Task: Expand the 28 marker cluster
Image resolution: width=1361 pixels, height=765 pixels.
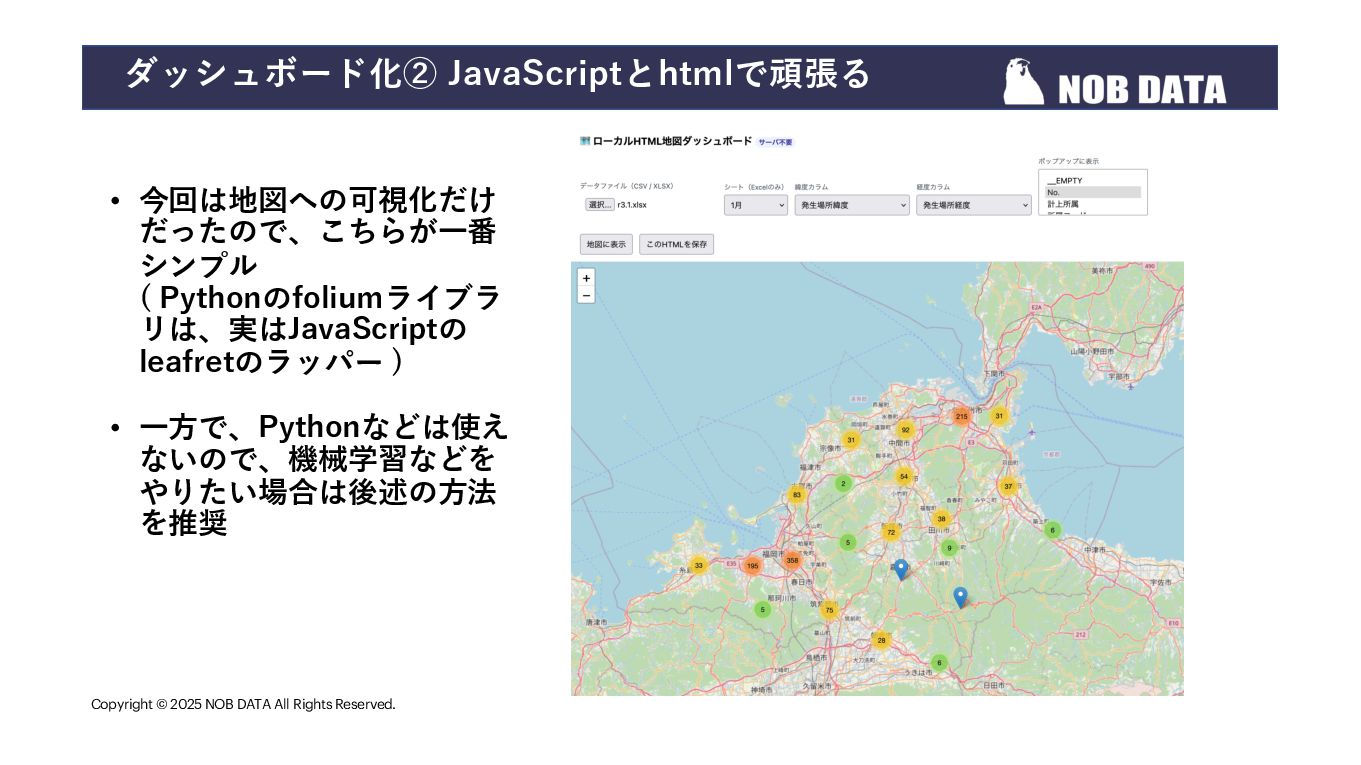Action: click(881, 640)
